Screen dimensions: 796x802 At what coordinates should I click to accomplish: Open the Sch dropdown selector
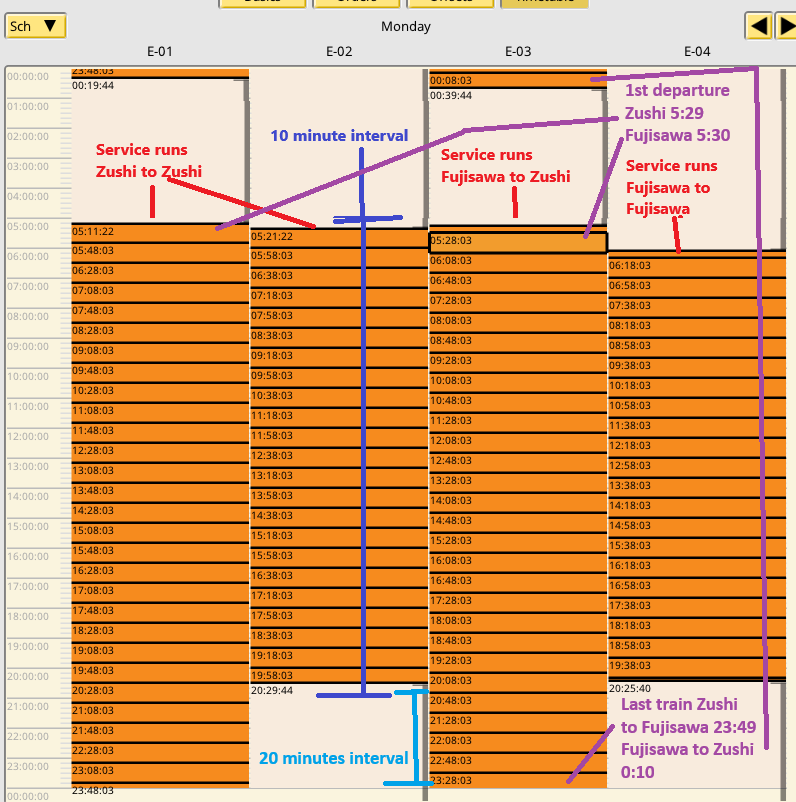(35, 26)
